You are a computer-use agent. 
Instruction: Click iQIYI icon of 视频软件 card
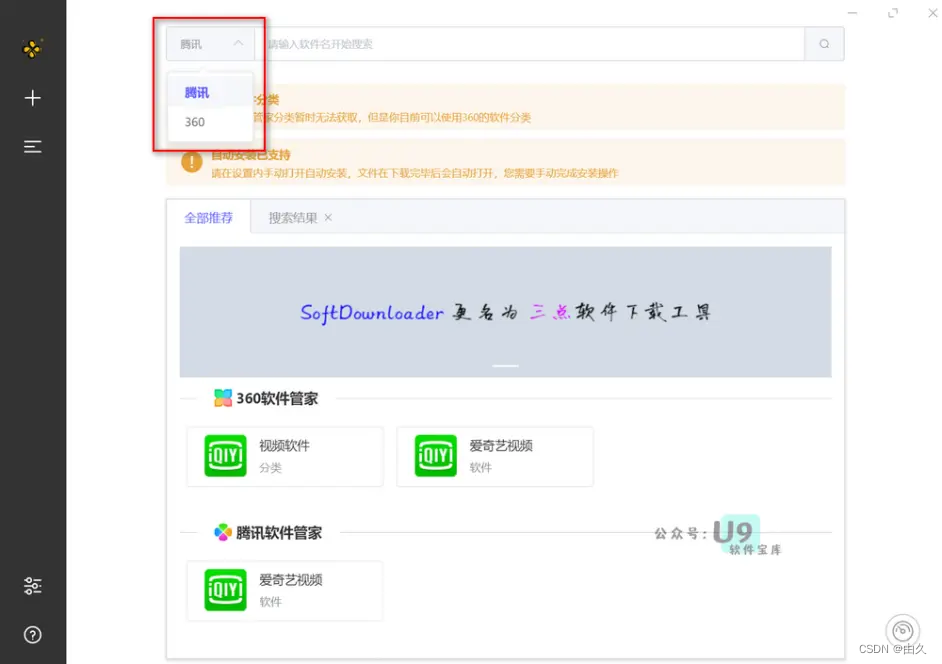(225, 455)
